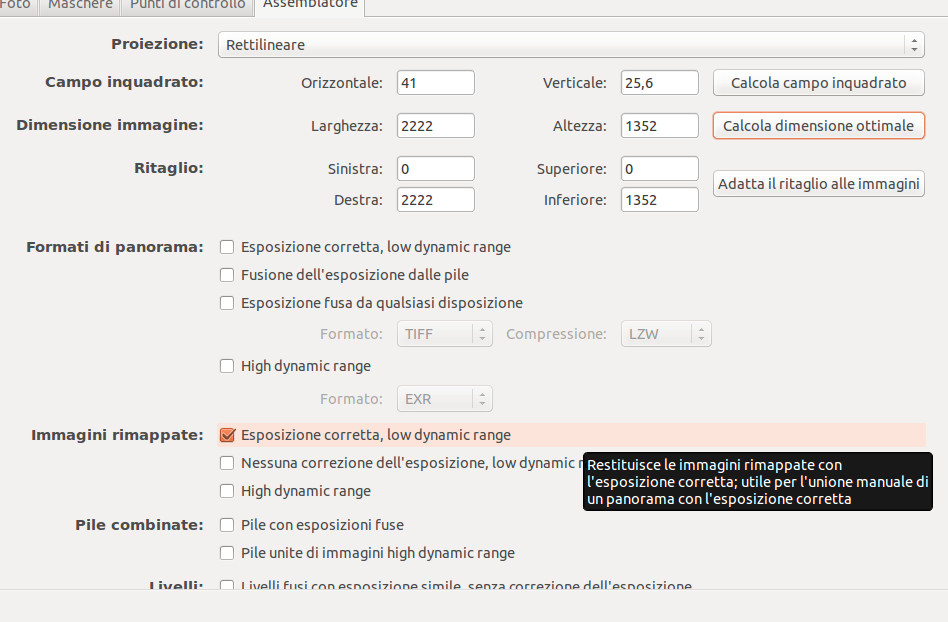Expand the LZW Compressione dropdown
Screen dimensions: 948x622
[665, 334]
